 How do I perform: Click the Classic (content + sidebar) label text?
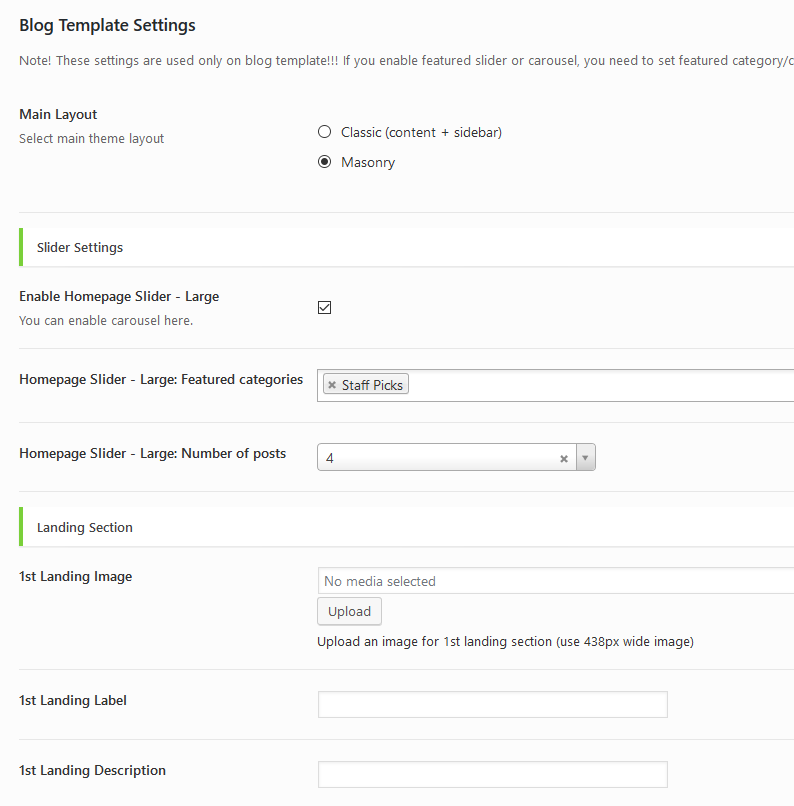pyautogui.click(x=421, y=132)
